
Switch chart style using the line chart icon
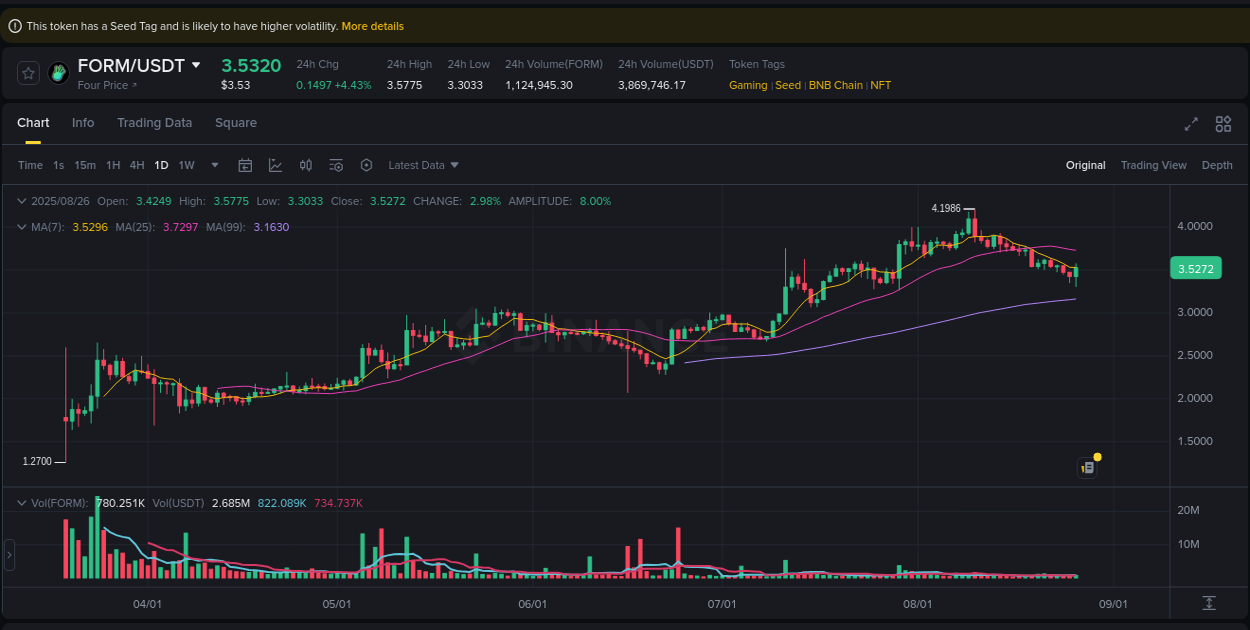[x=276, y=165]
